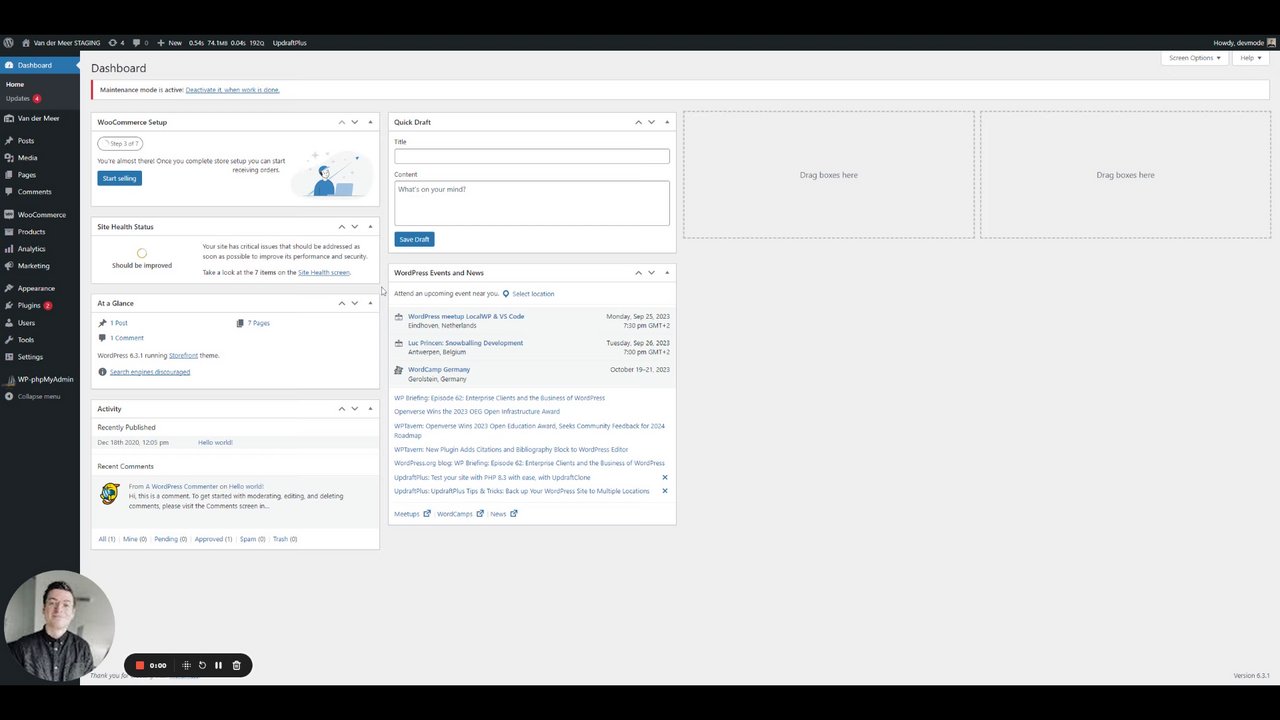Open Query Monitor stats in admin bar
This screenshot has height=720, width=1280.
coord(226,43)
